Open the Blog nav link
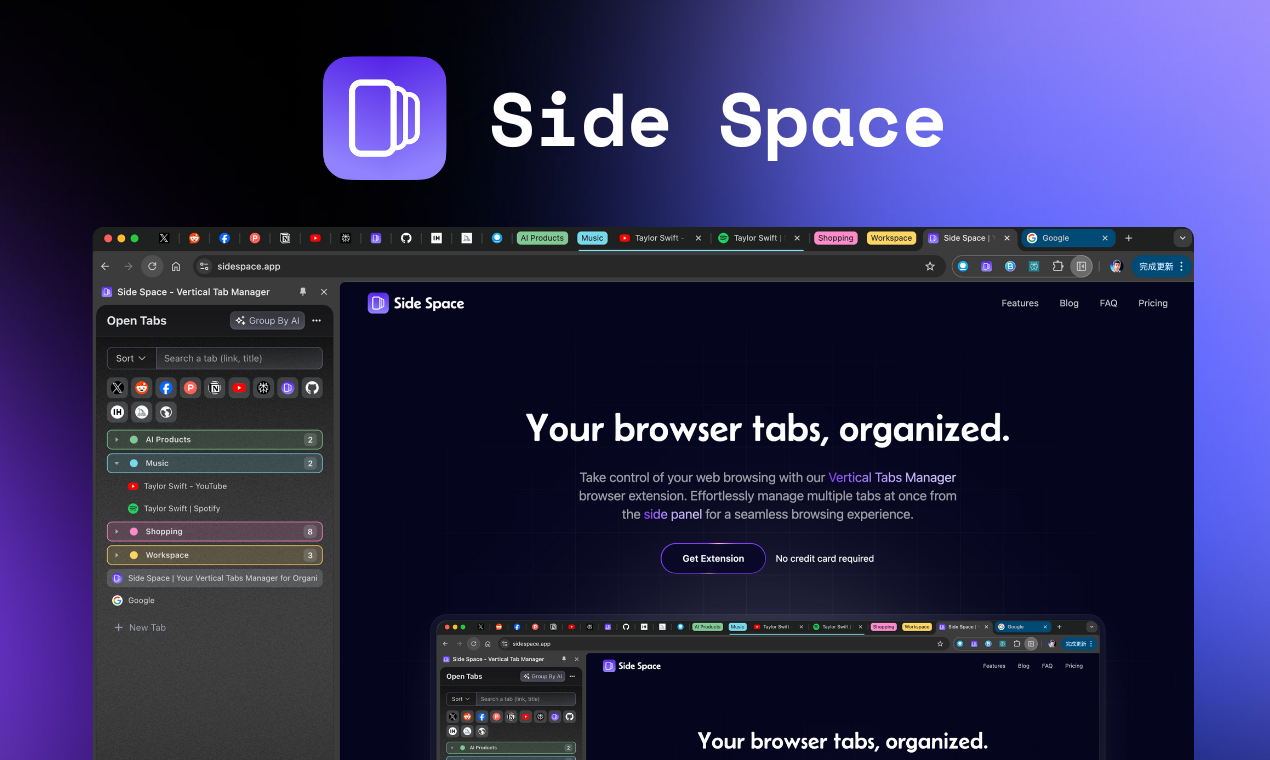 (x=1069, y=303)
